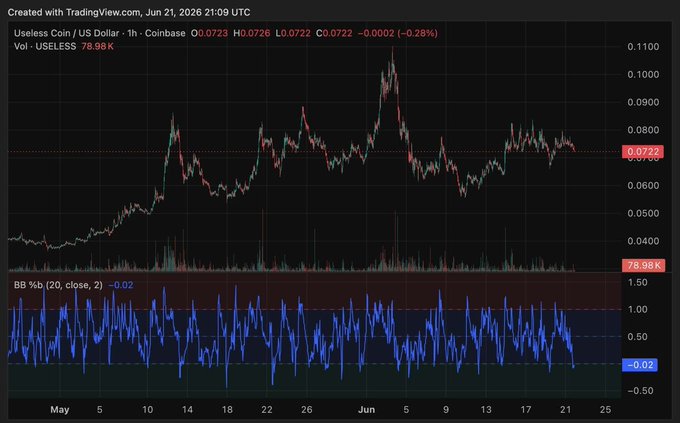
Task: Click the '21' date label on time axis
Action: pyautogui.click(x=566, y=410)
